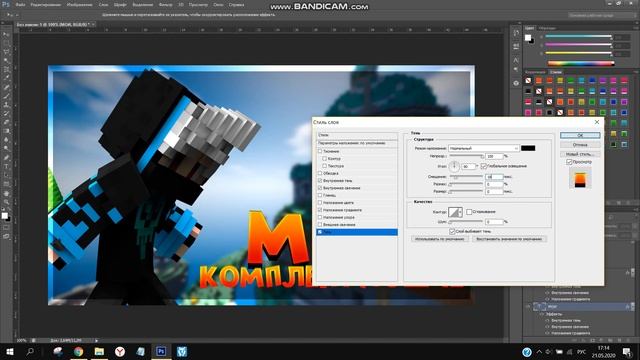640x360 pixels.
Task: Open the collapsed Character panel icon
Action: click(516, 60)
